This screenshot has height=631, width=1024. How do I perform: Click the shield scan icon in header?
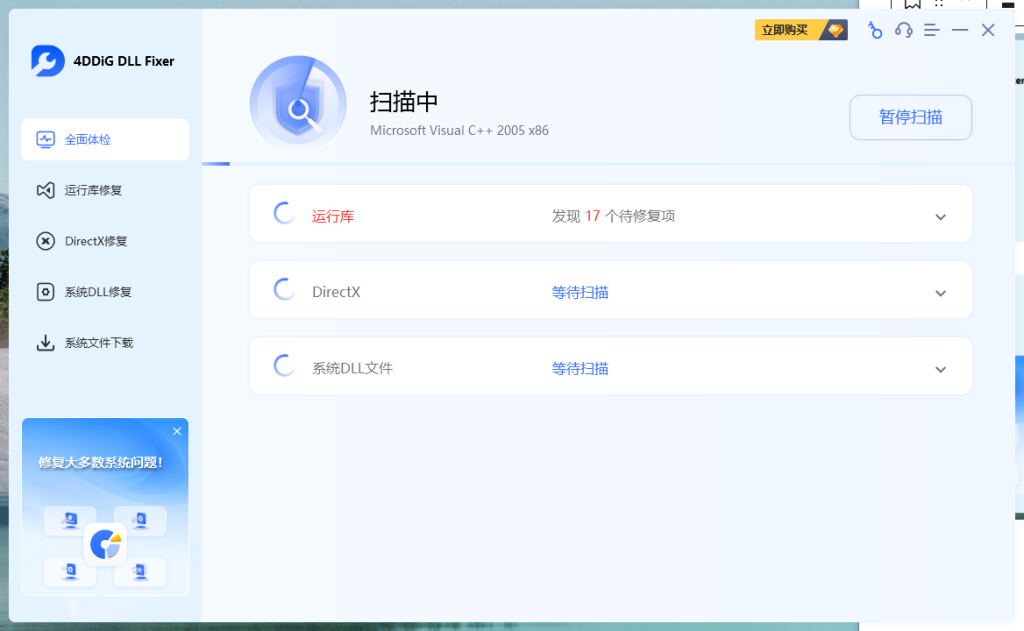pyautogui.click(x=298, y=101)
